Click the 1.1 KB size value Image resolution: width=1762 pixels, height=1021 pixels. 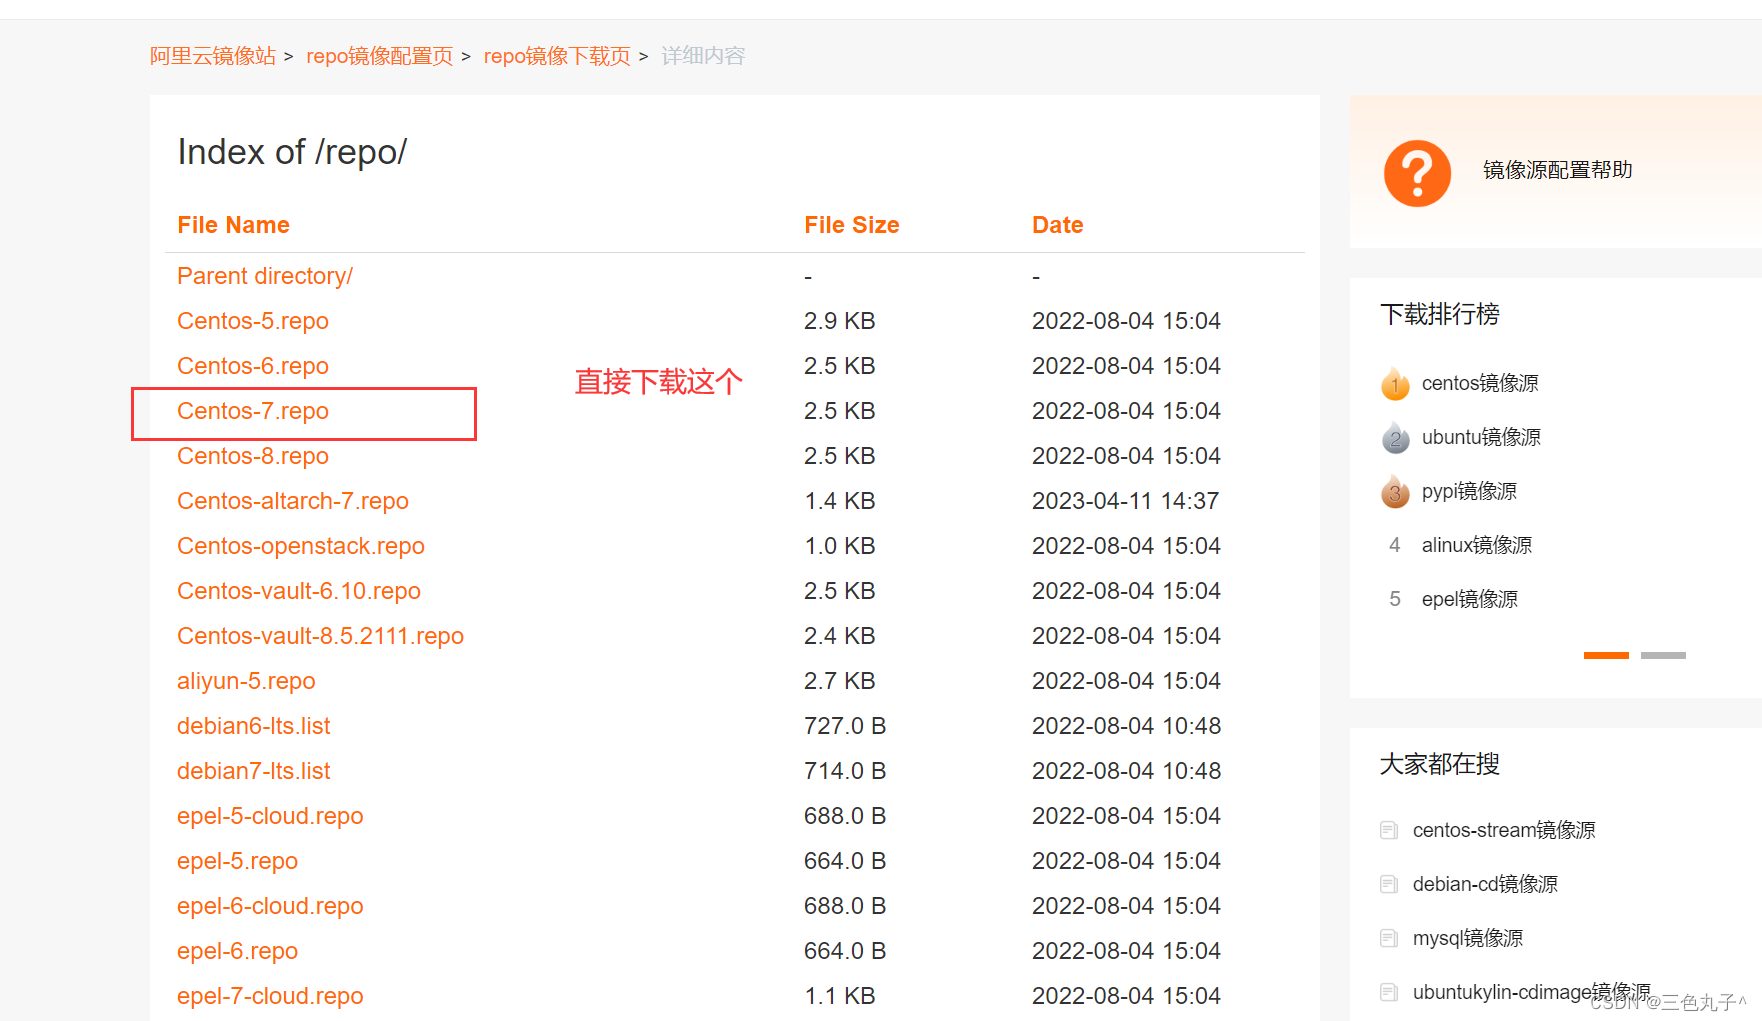coord(840,996)
